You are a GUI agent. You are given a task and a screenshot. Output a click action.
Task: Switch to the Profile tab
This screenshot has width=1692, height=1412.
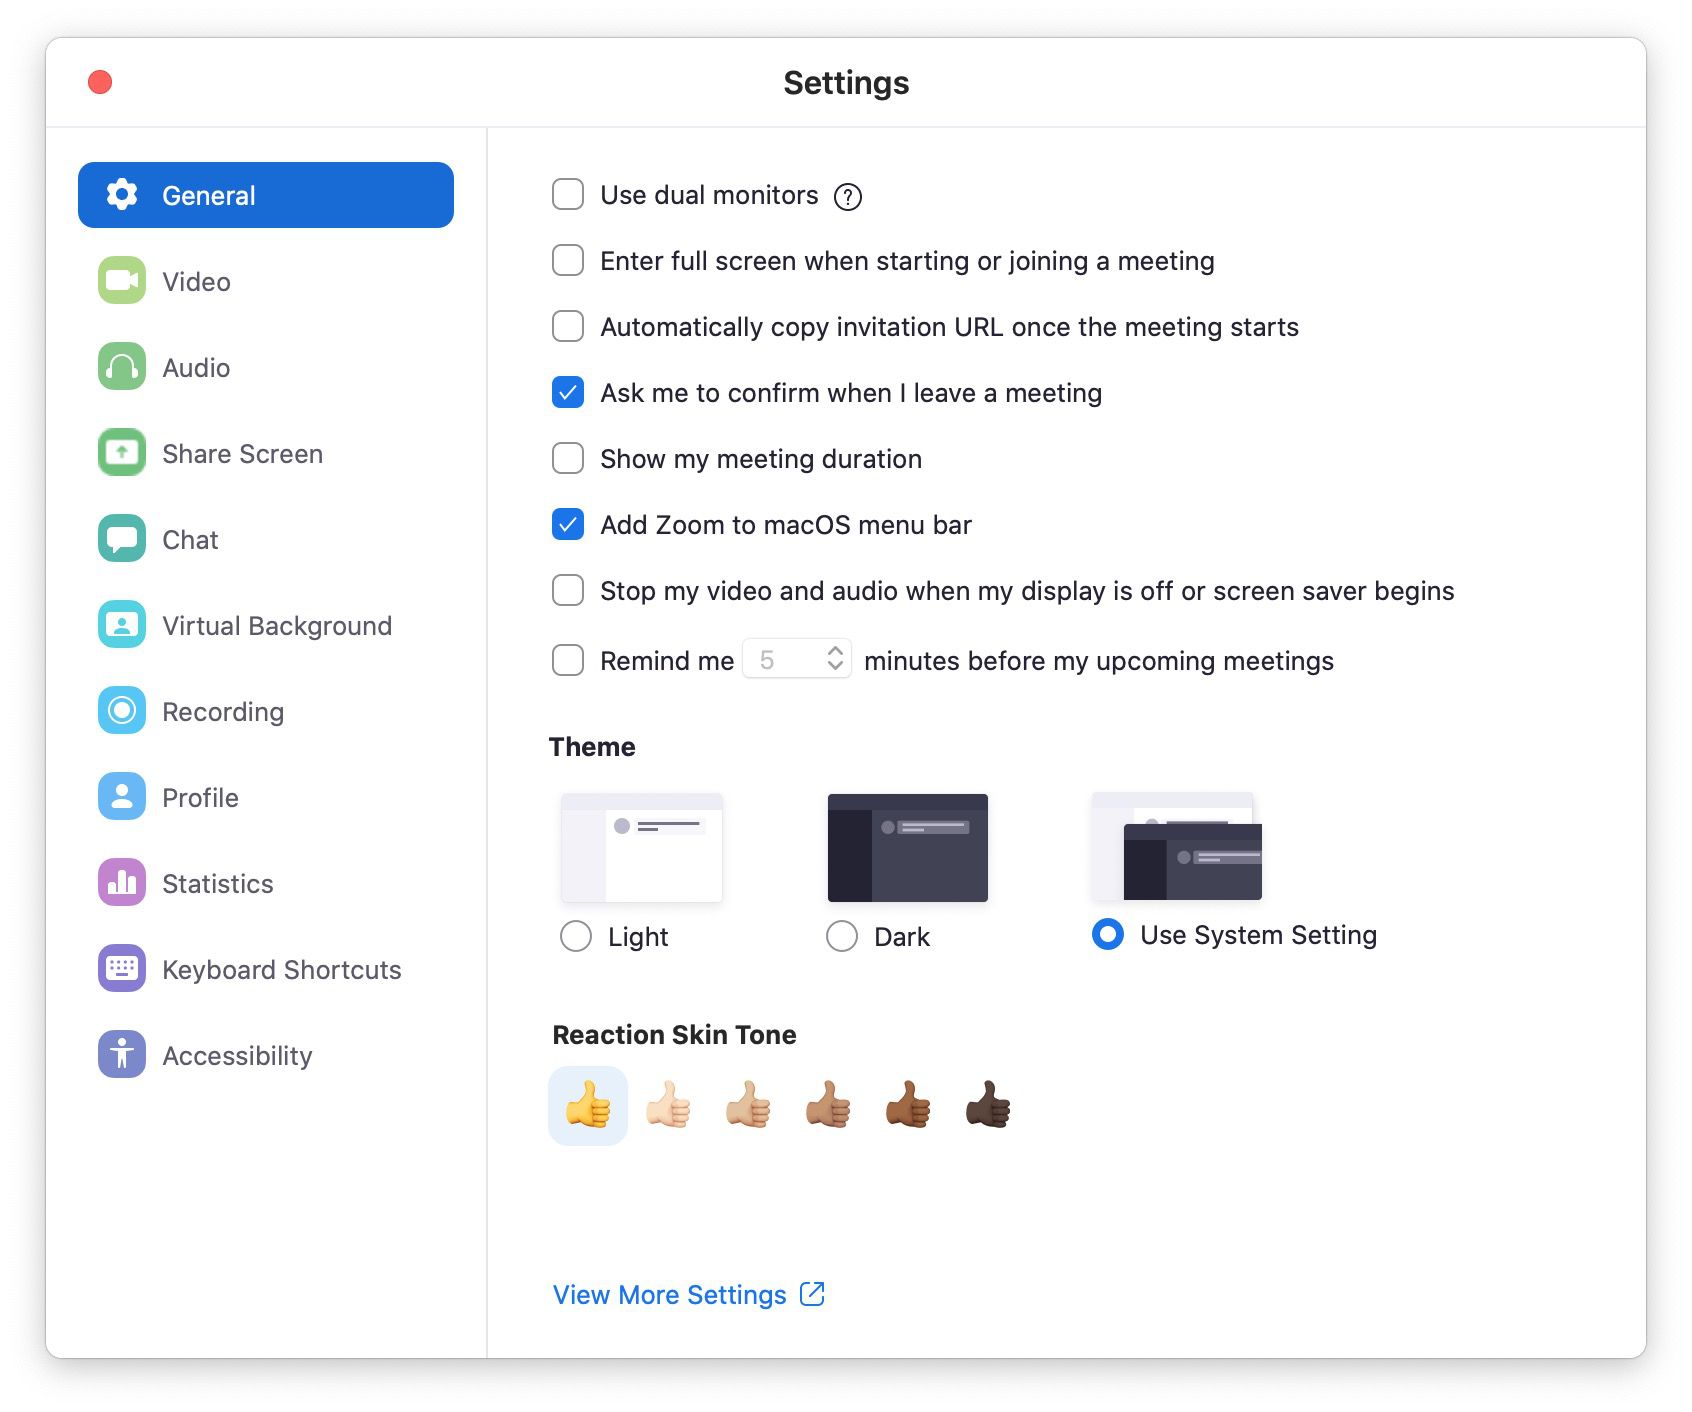pyautogui.click(x=200, y=798)
